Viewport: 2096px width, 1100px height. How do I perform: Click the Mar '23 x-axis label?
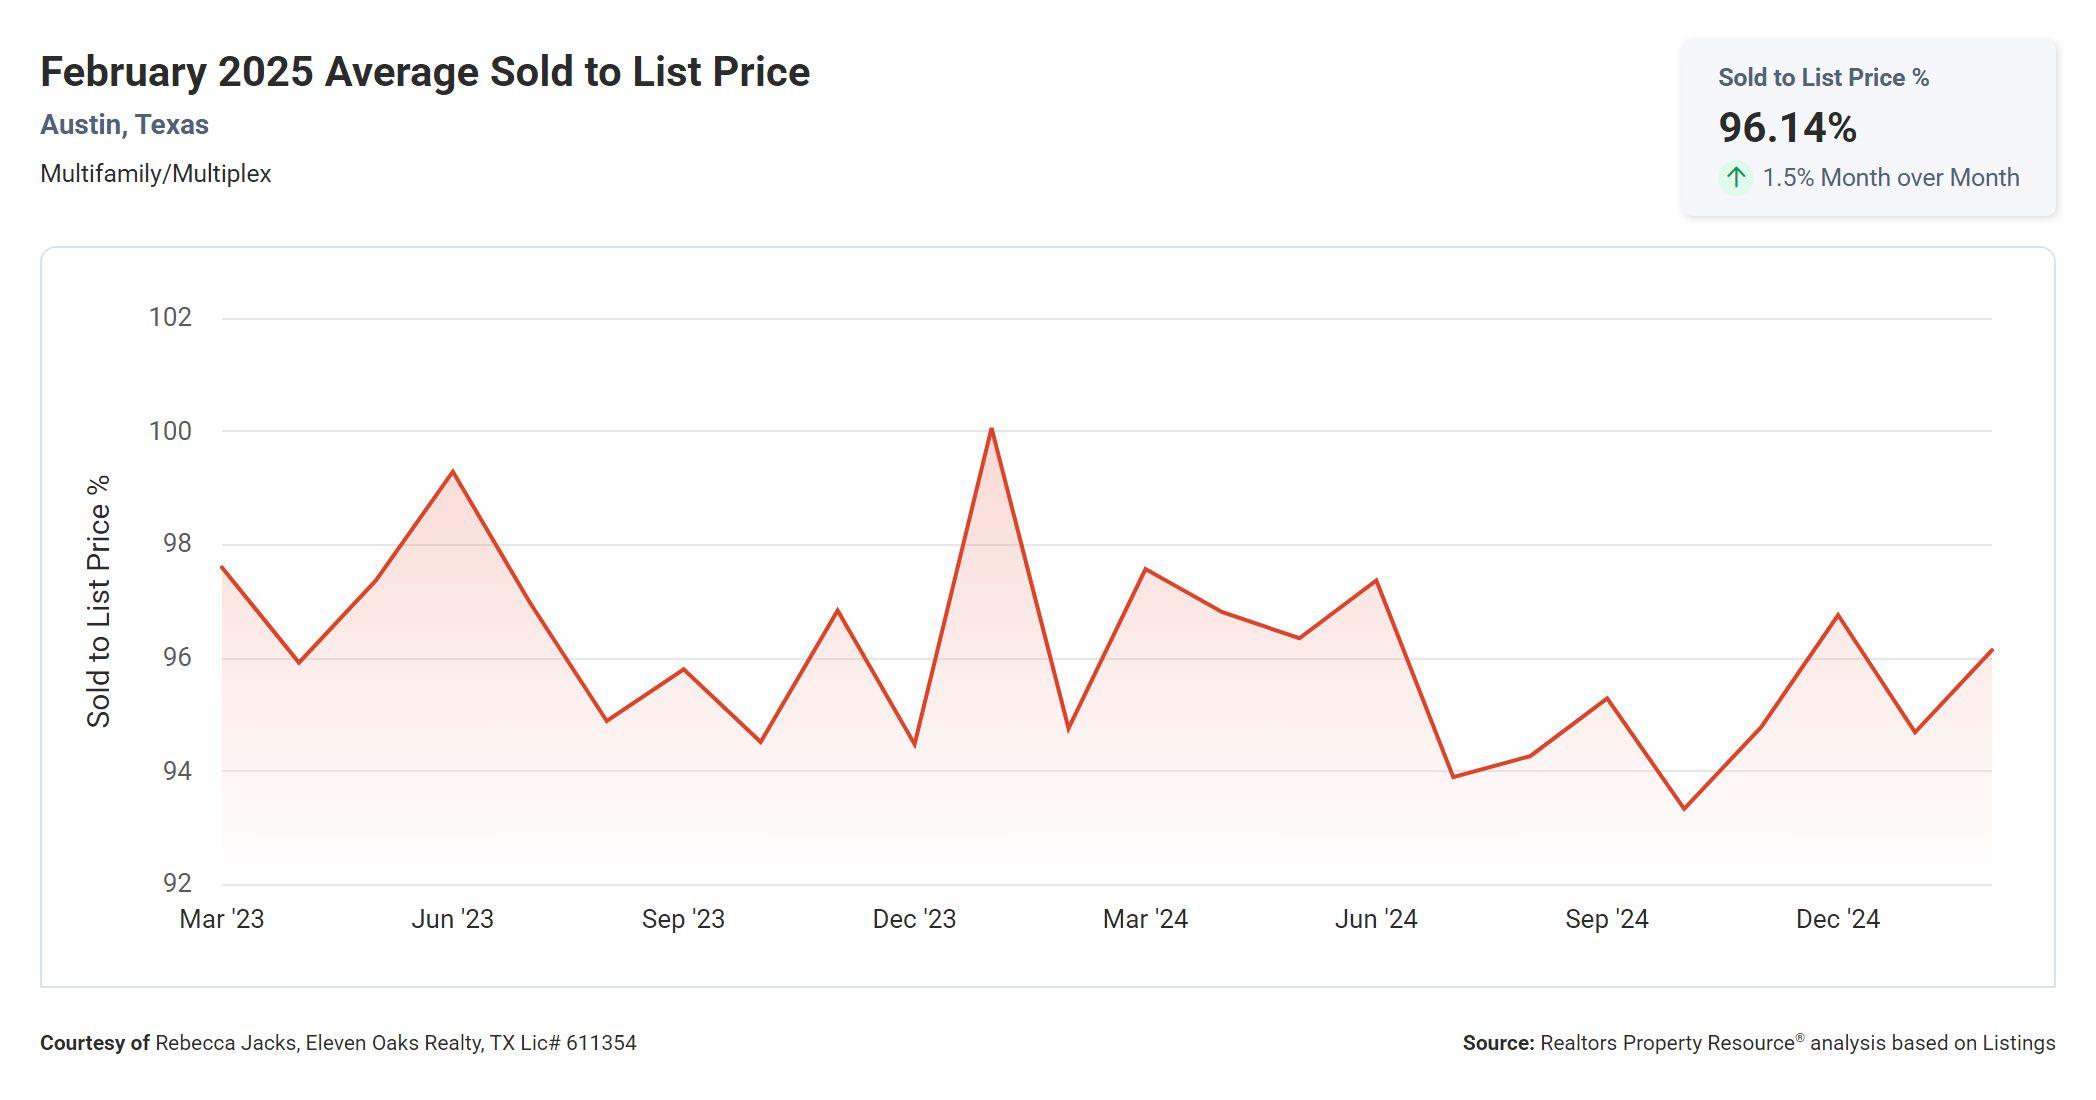pos(222,919)
